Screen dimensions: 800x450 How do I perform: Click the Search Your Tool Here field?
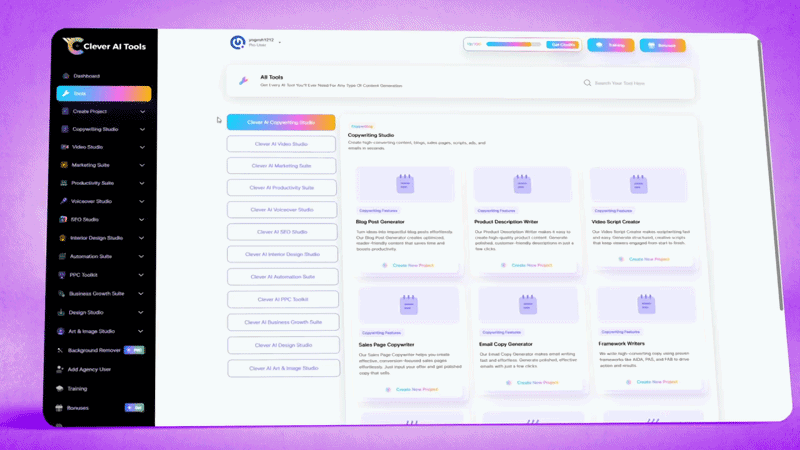point(640,83)
